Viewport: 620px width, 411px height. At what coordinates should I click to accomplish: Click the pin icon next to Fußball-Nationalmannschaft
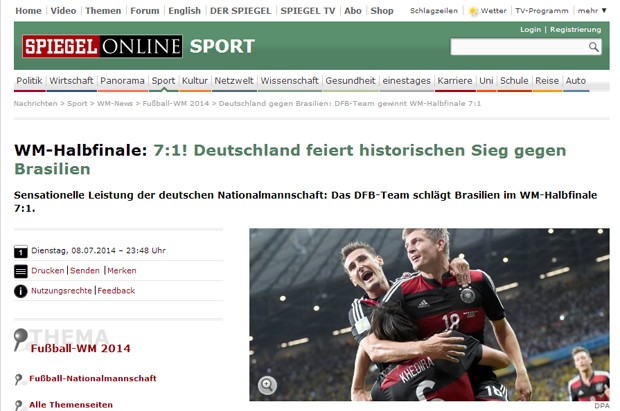pyautogui.click(x=18, y=379)
